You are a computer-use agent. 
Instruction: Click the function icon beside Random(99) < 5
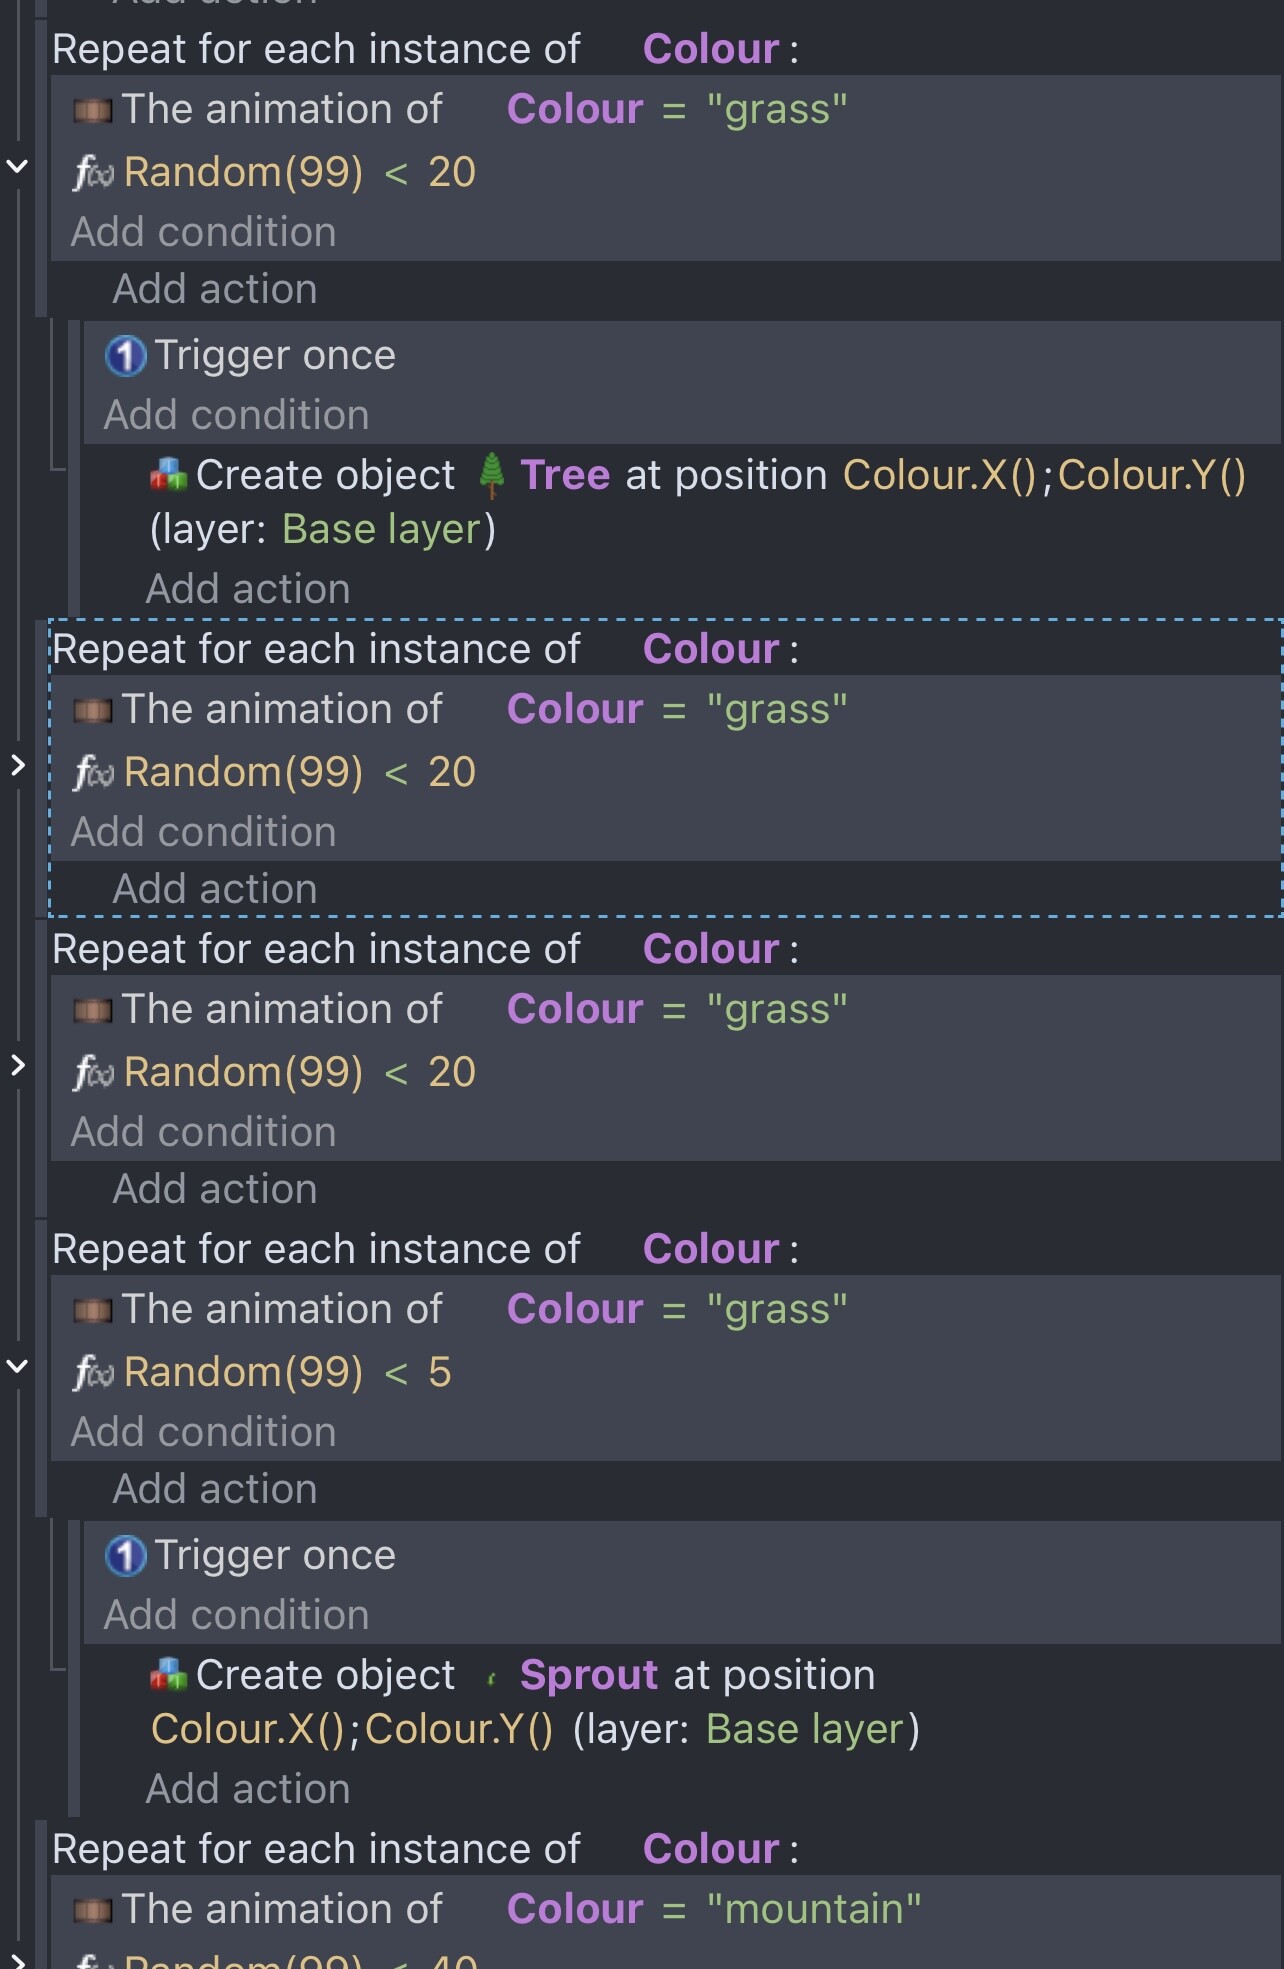[93, 1371]
